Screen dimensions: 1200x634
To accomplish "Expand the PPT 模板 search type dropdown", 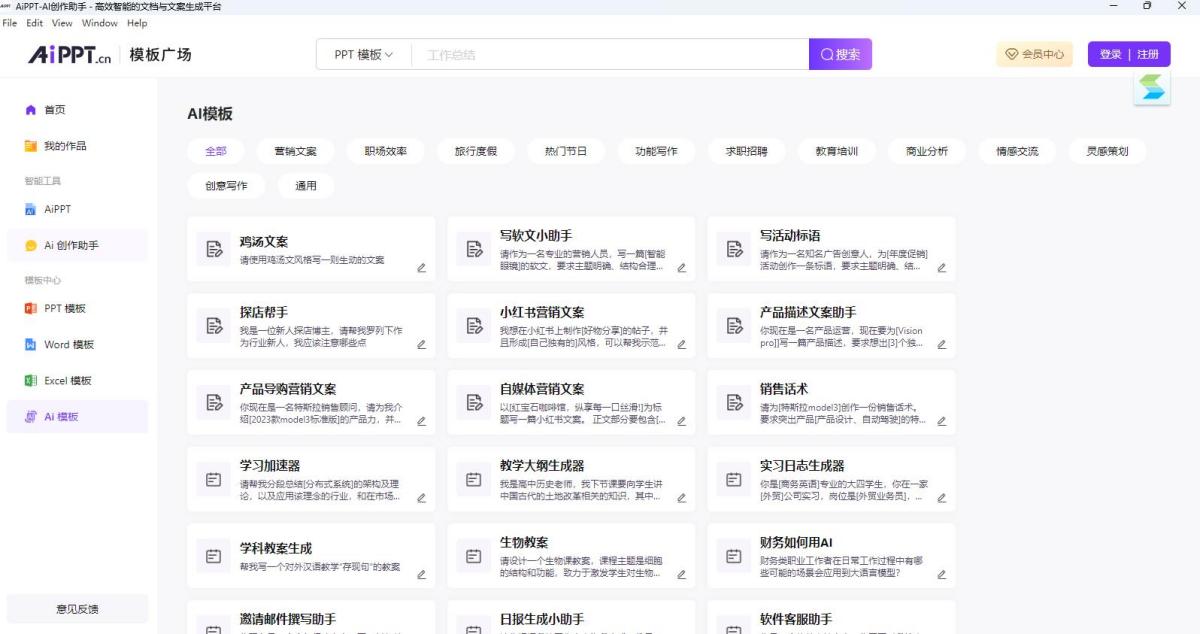I will 364,55.
